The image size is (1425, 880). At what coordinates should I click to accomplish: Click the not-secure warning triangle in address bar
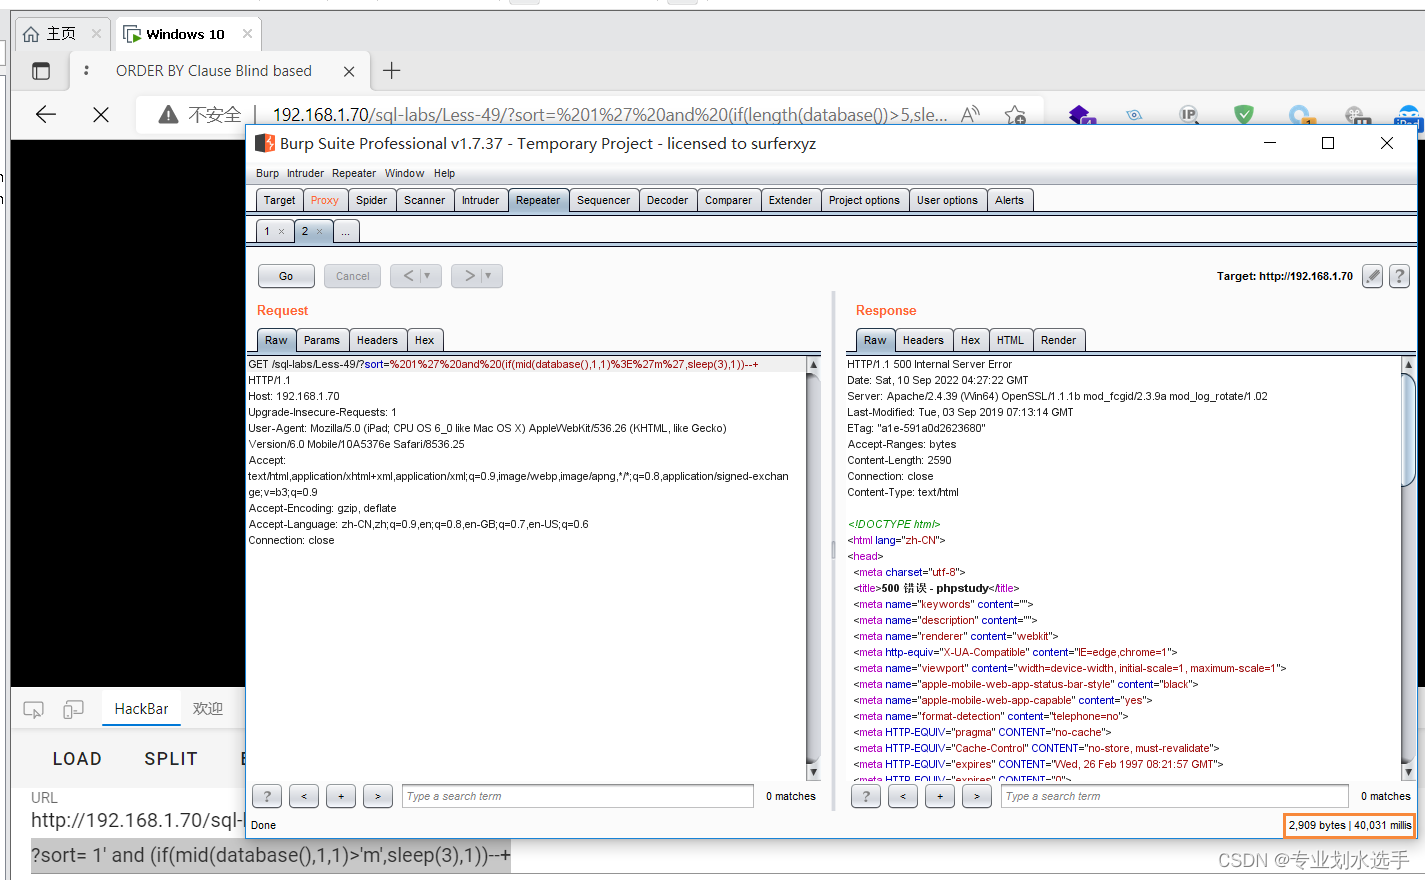pos(168,115)
